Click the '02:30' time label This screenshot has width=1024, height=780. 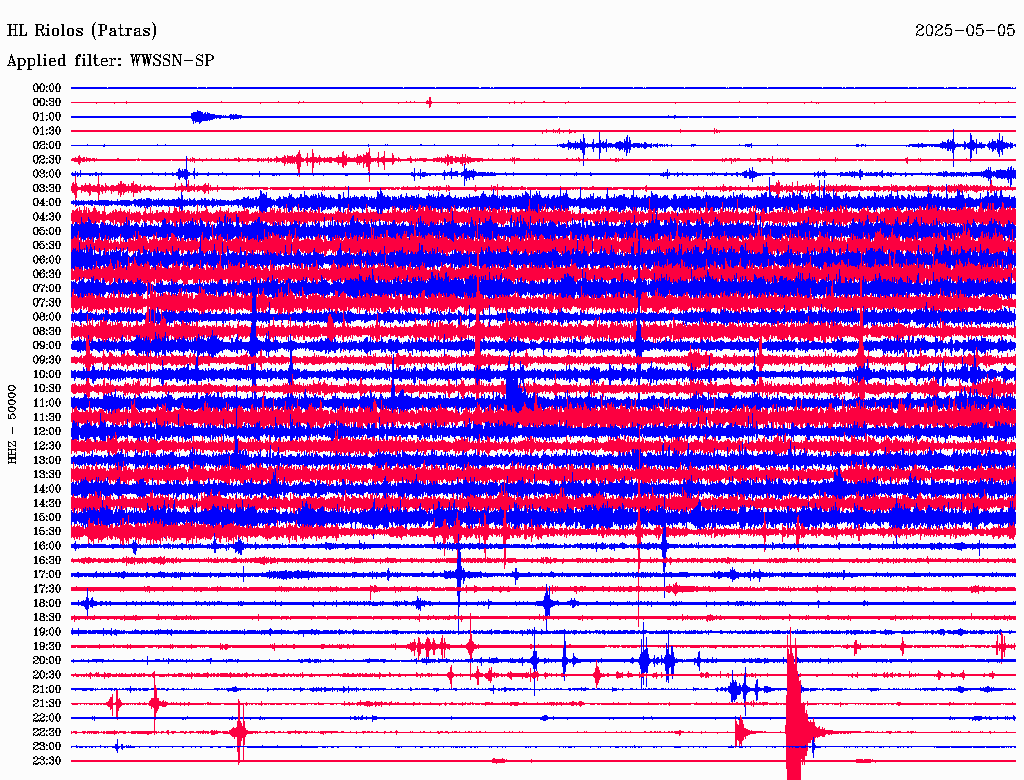pos(47,160)
